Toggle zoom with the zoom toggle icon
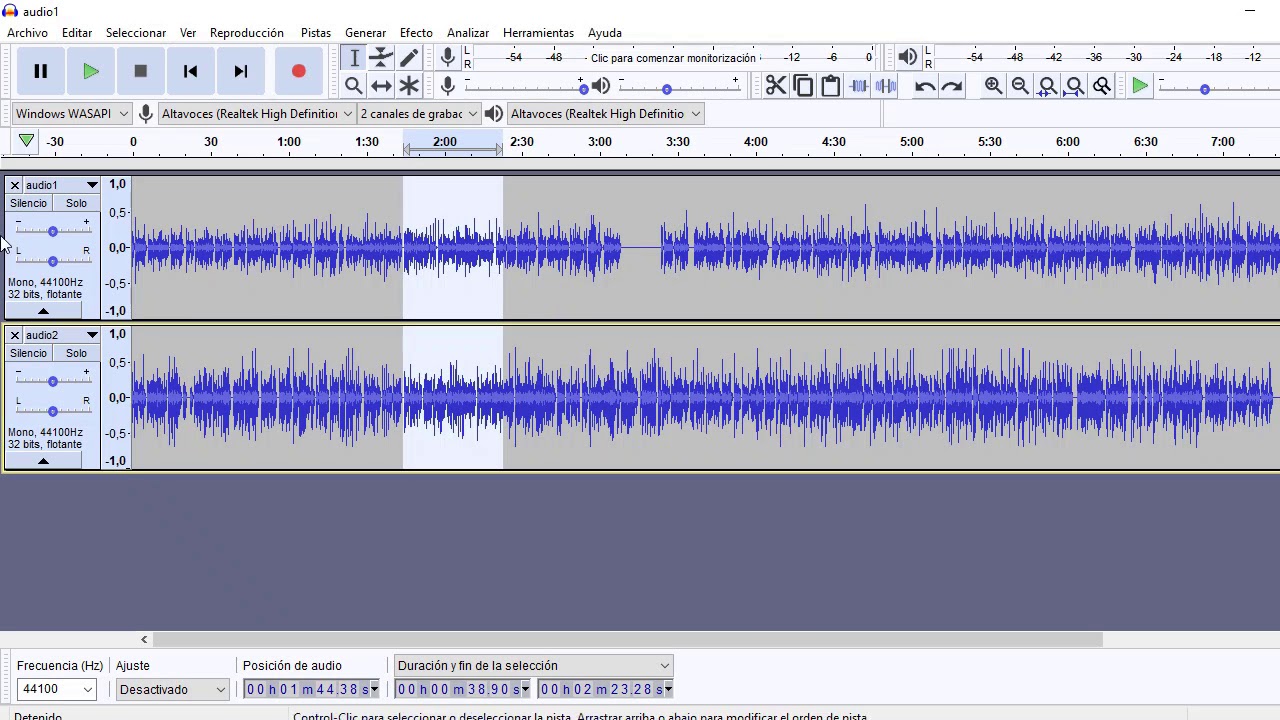The image size is (1280, 720). [1101, 86]
